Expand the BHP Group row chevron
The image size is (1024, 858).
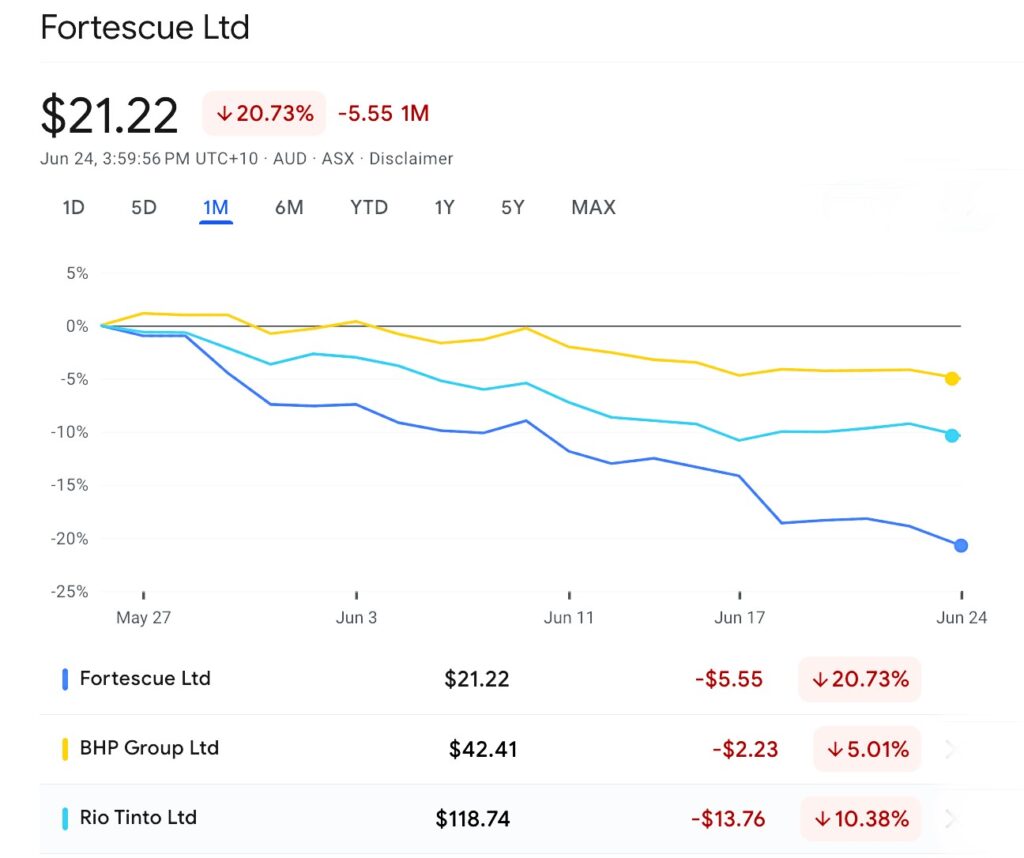[x=952, y=749]
